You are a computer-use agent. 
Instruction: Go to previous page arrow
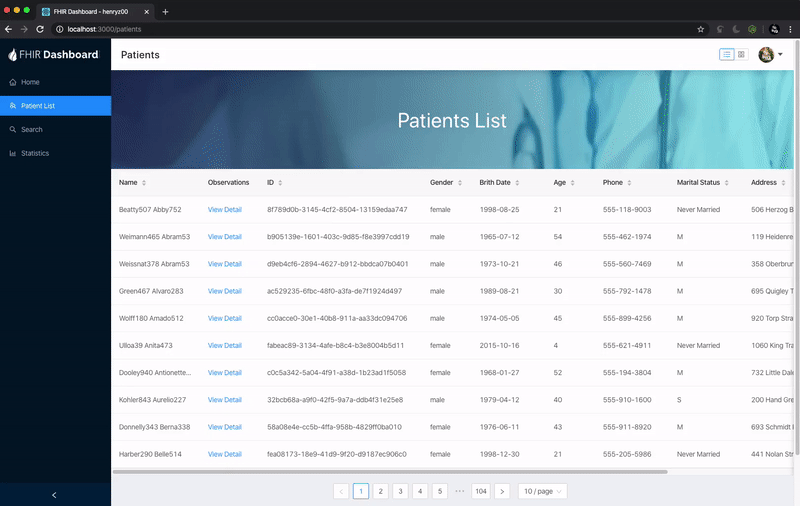[x=341, y=491]
